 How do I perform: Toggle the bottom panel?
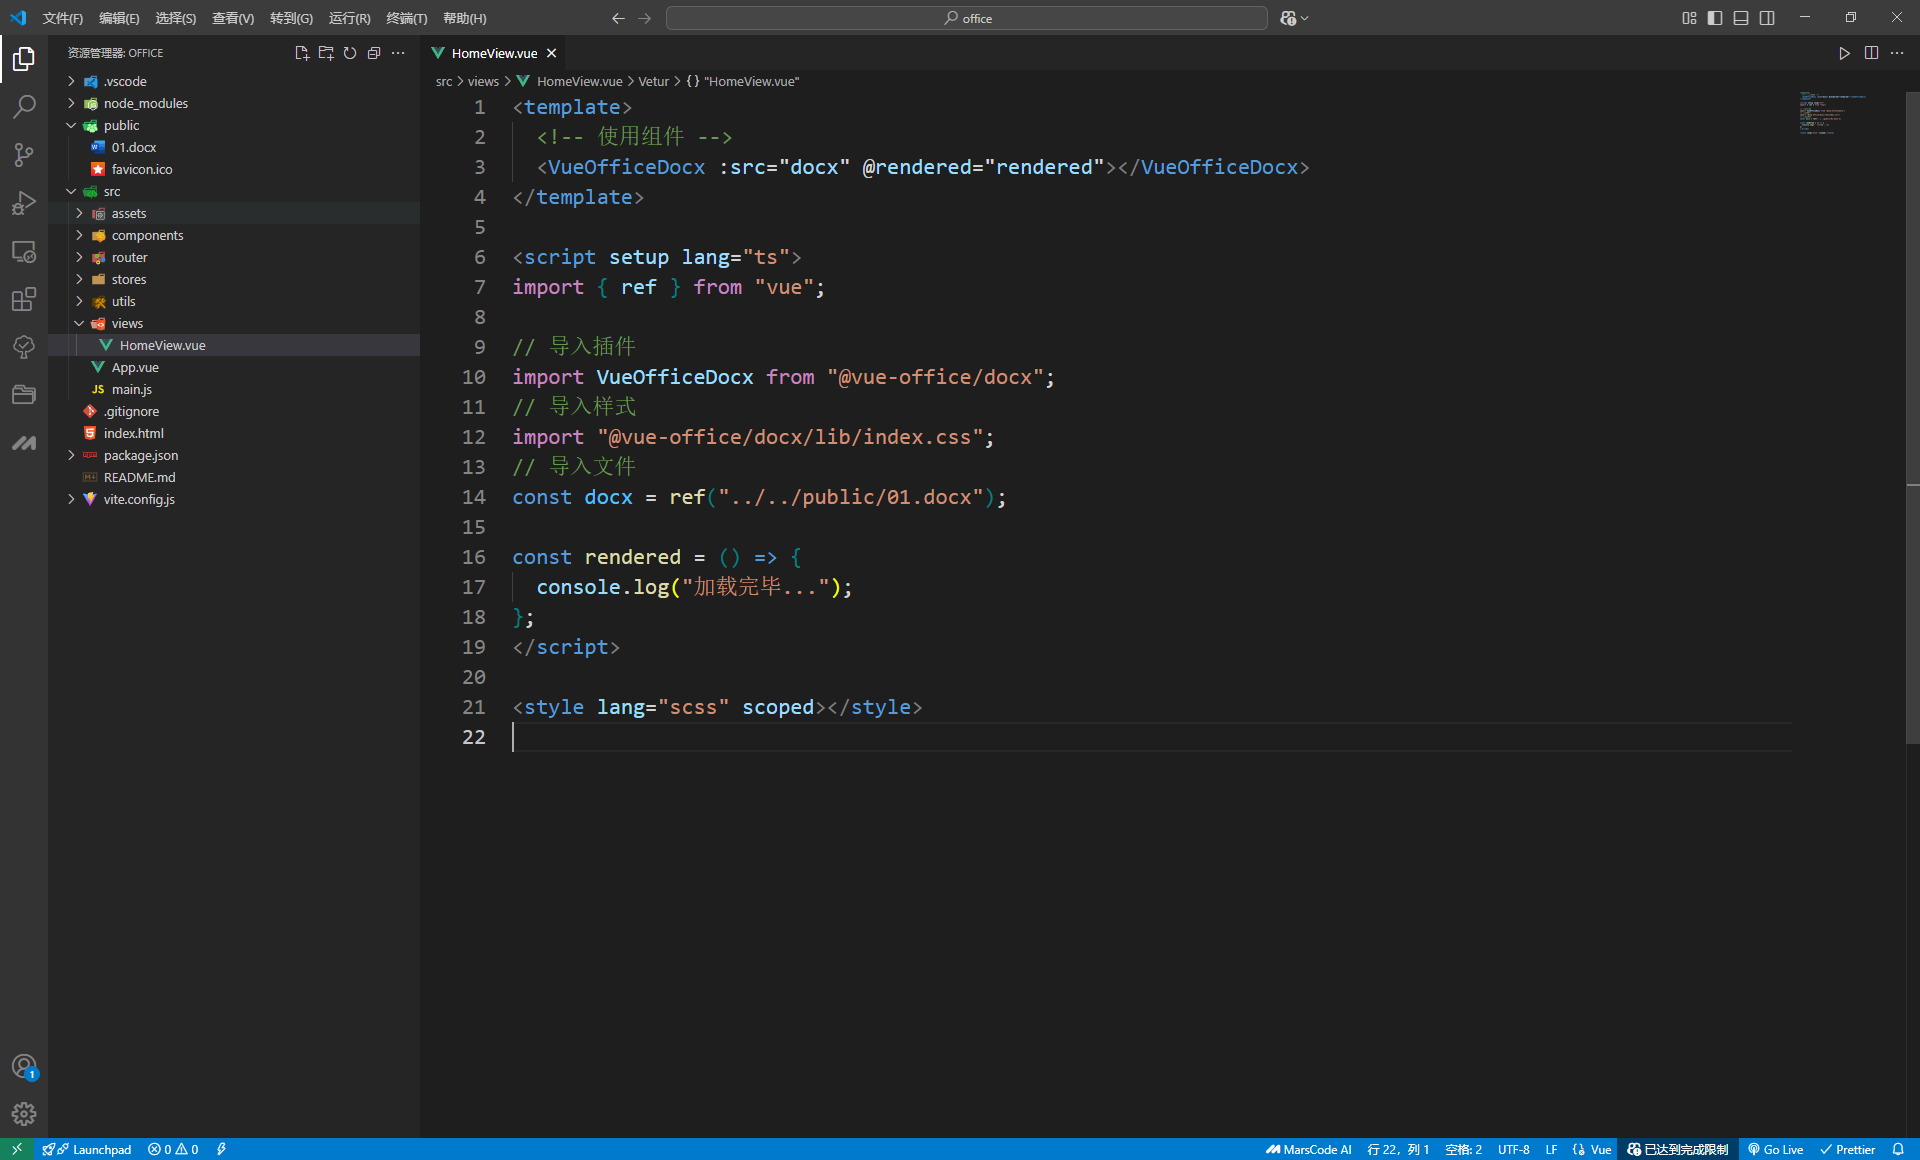click(1741, 18)
